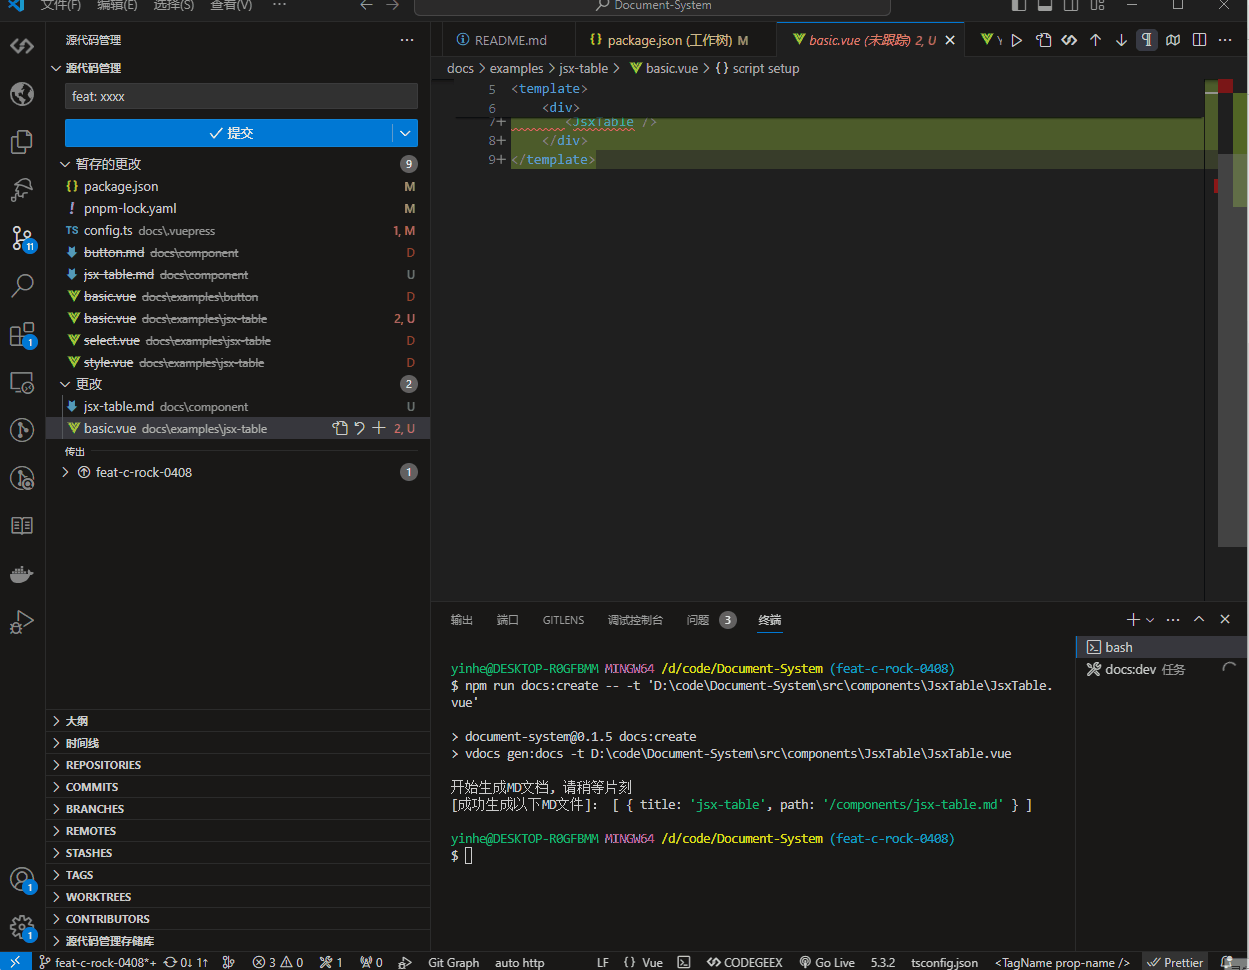This screenshot has height=970, width=1249.
Task: Stage changes for basic.vue with plus icon
Action: 379,428
